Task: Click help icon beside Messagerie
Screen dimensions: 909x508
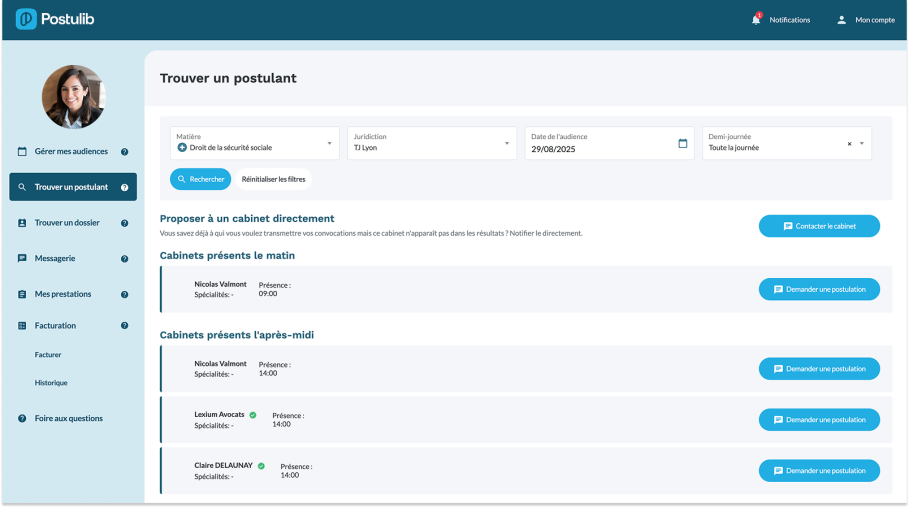Action: tap(125, 259)
